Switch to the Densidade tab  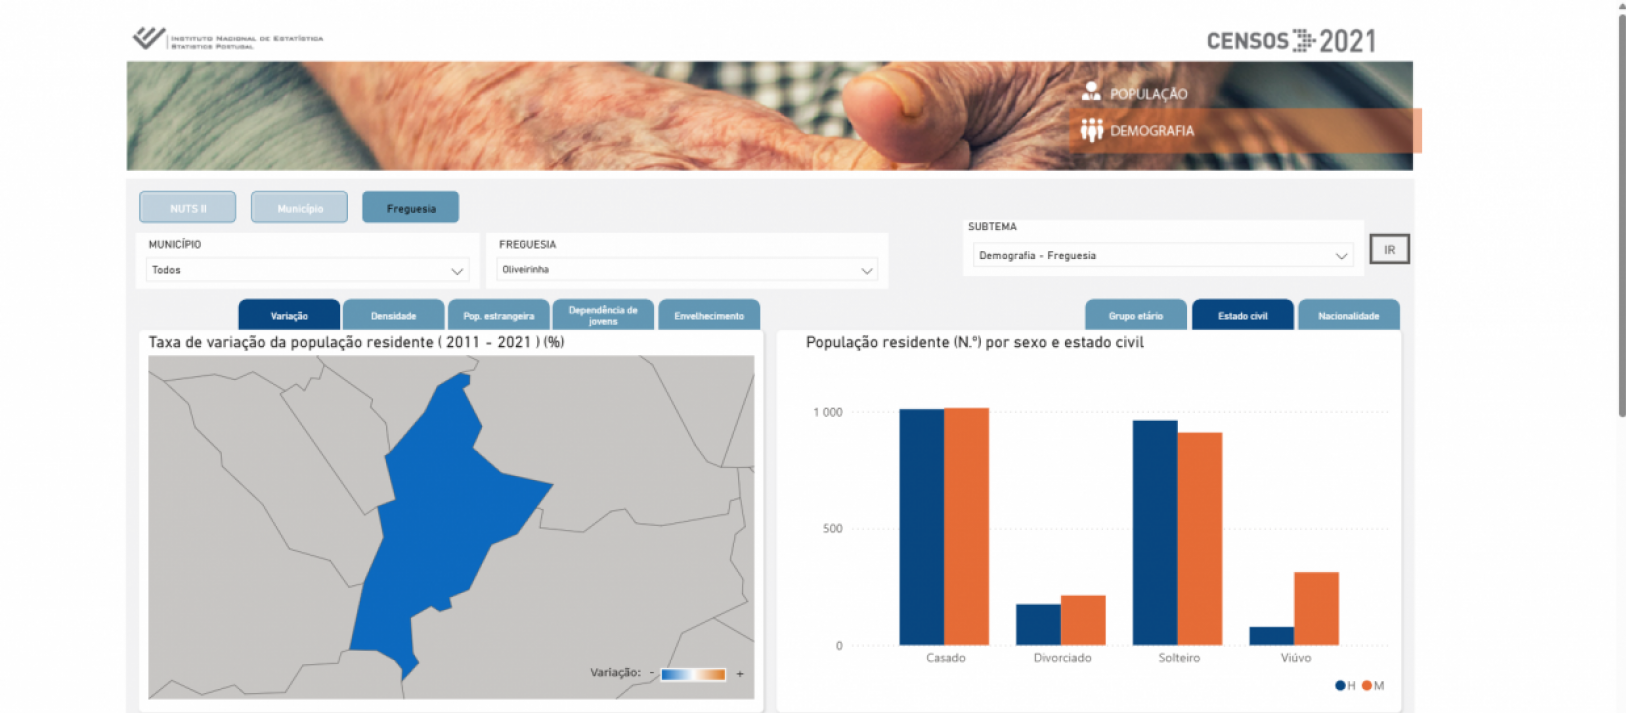point(393,315)
